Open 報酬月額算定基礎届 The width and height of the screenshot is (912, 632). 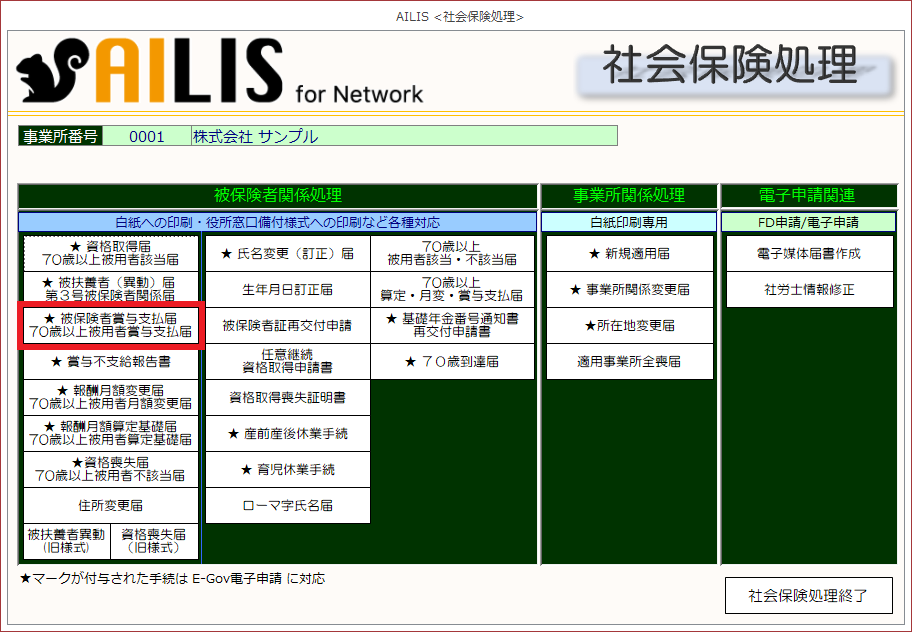[111, 433]
